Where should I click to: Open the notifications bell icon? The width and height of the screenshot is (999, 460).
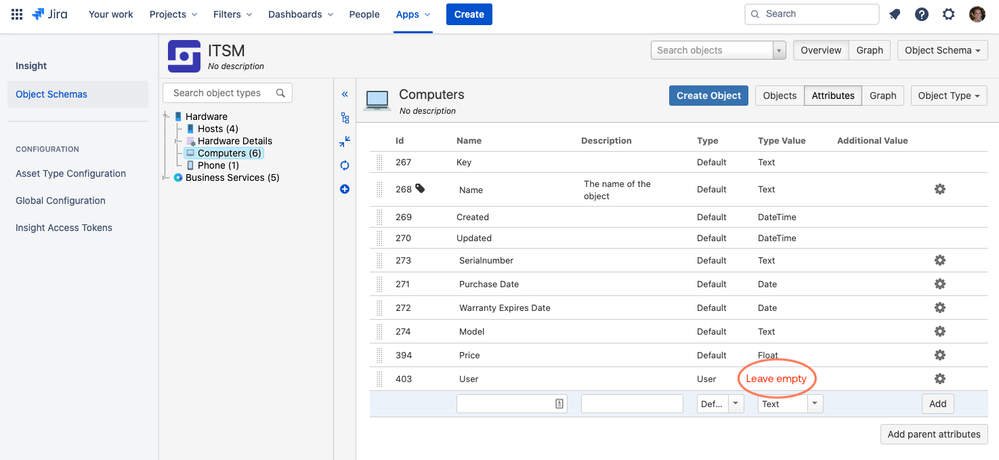(x=895, y=14)
